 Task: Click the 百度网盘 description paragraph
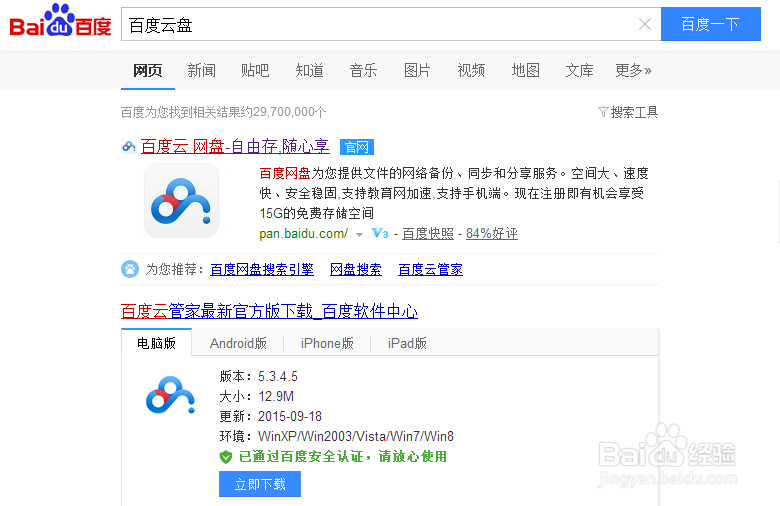click(454, 193)
